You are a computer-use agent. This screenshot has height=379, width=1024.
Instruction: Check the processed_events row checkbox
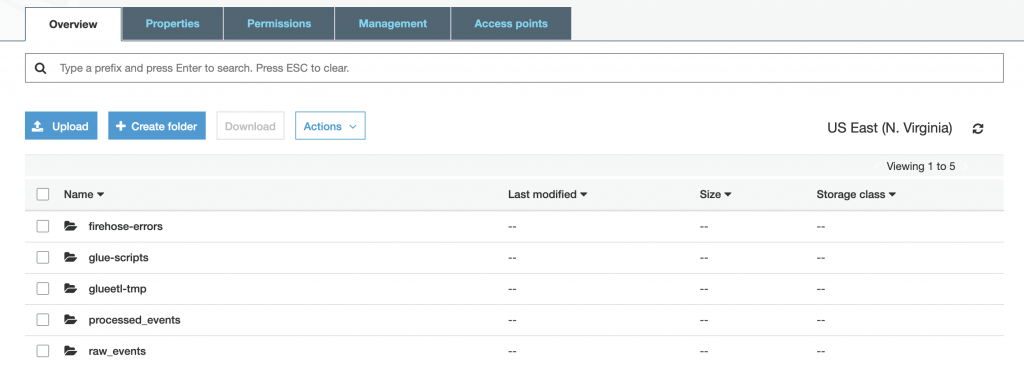(x=43, y=320)
